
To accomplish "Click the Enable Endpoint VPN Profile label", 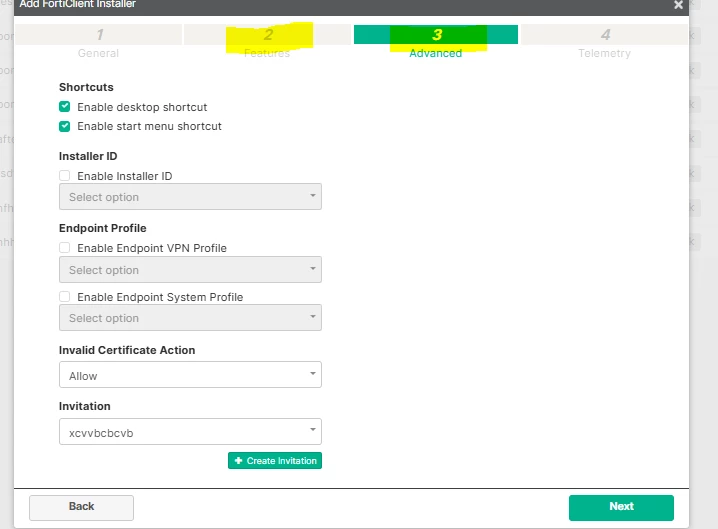I will pos(152,248).
